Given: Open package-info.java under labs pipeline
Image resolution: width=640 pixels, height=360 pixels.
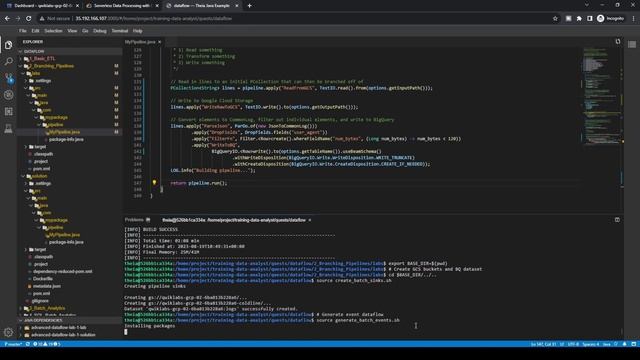Looking at the screenshot, I should click(66, 139).
